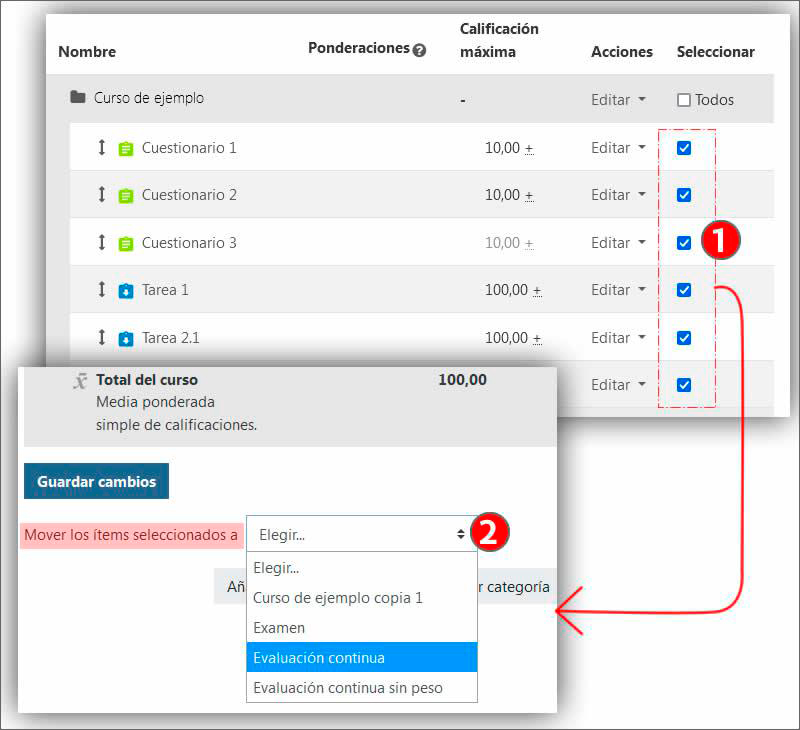
Task: Check the Todos select-all checkbox
Action: pos(684,100)
